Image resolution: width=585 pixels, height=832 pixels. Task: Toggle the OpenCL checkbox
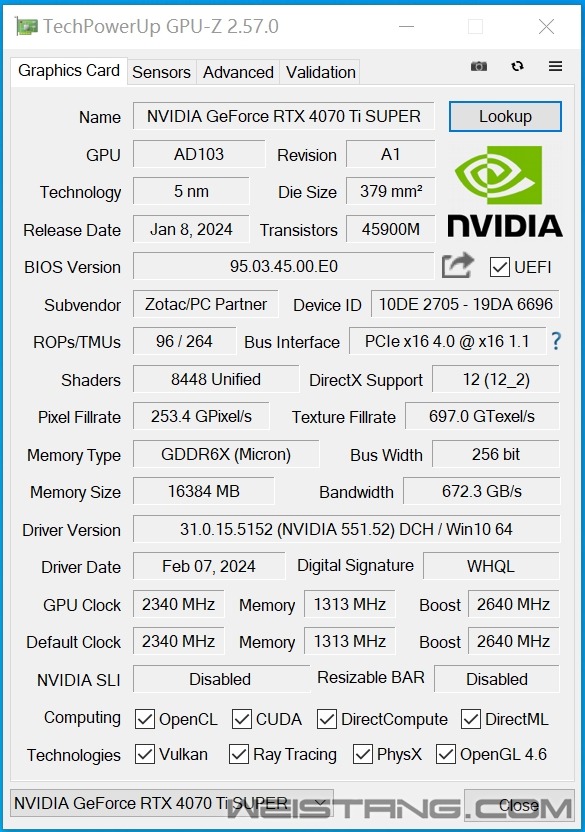tap(145, 720)
